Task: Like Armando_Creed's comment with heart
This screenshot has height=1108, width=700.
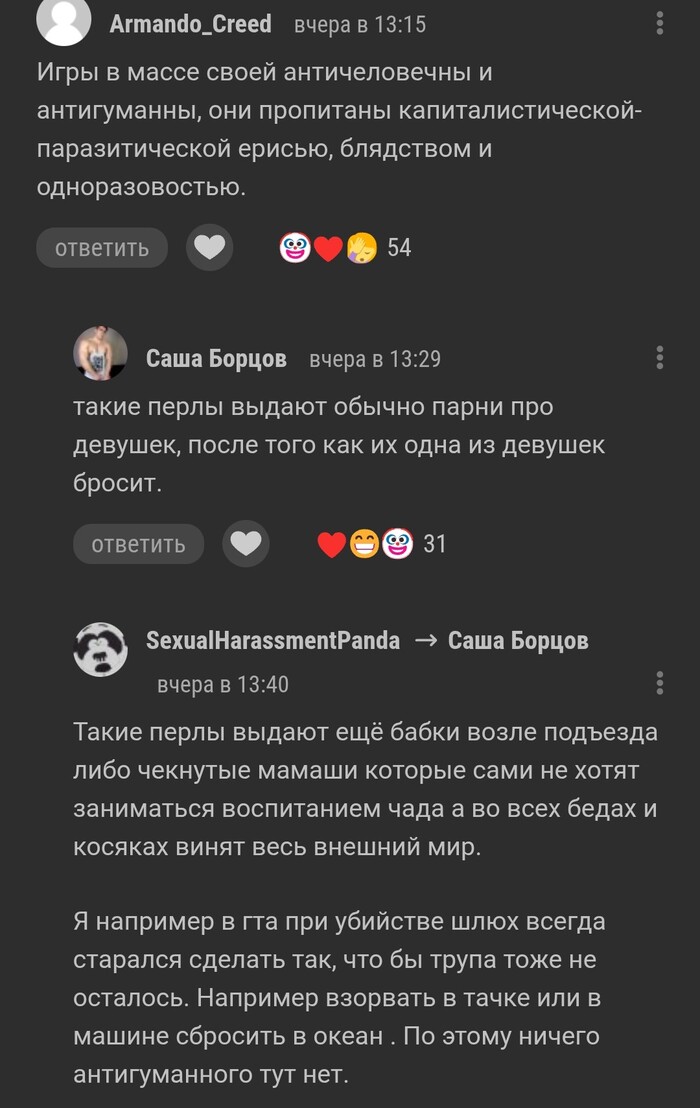Action: click(209, 248)
